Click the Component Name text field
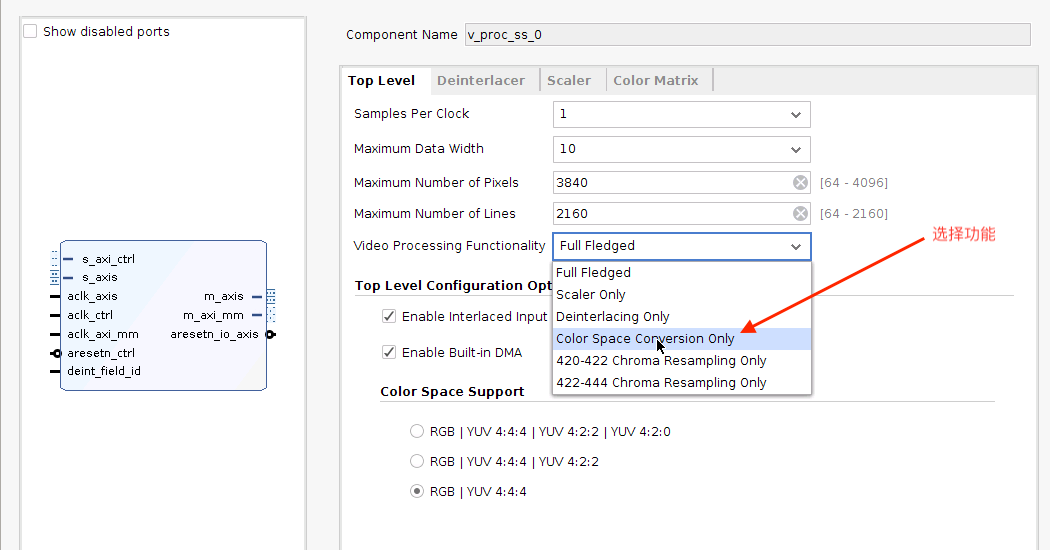This screenshot has width=1050, height=550. (x=747, y=35)
